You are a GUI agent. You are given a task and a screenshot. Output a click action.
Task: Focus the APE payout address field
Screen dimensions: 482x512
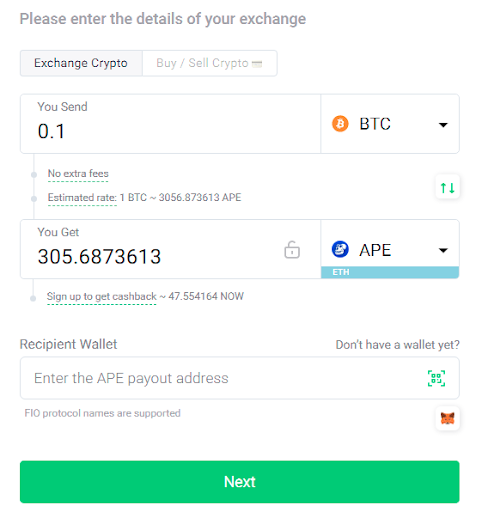pos(240,378)
